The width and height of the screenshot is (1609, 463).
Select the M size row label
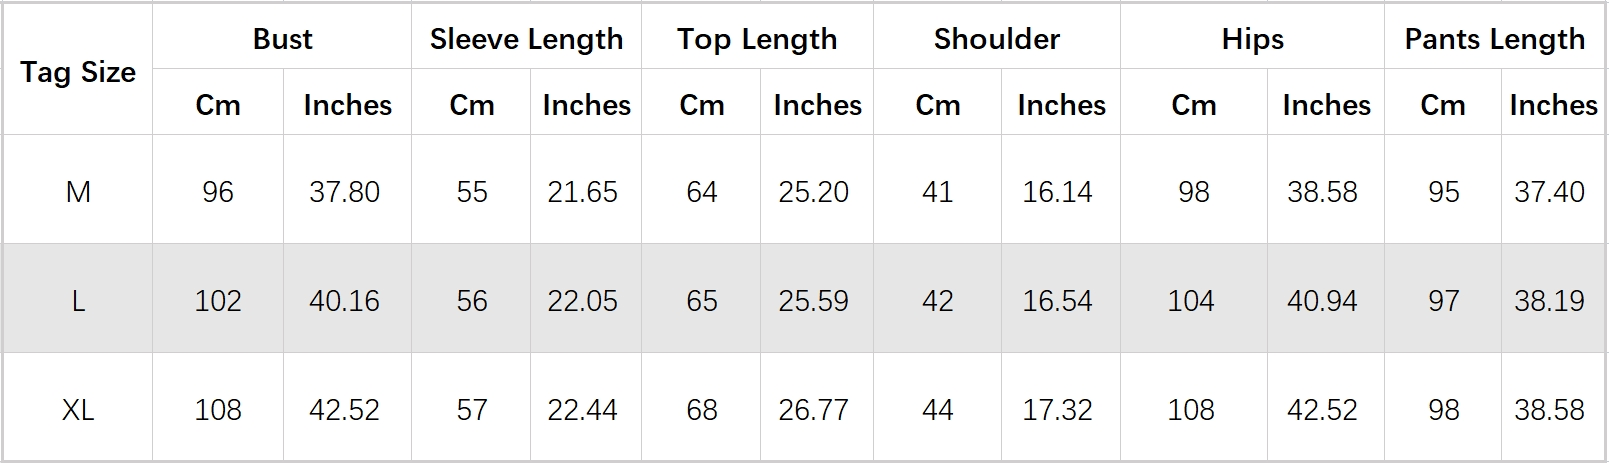pyautogui.click(x=78, y=191)
